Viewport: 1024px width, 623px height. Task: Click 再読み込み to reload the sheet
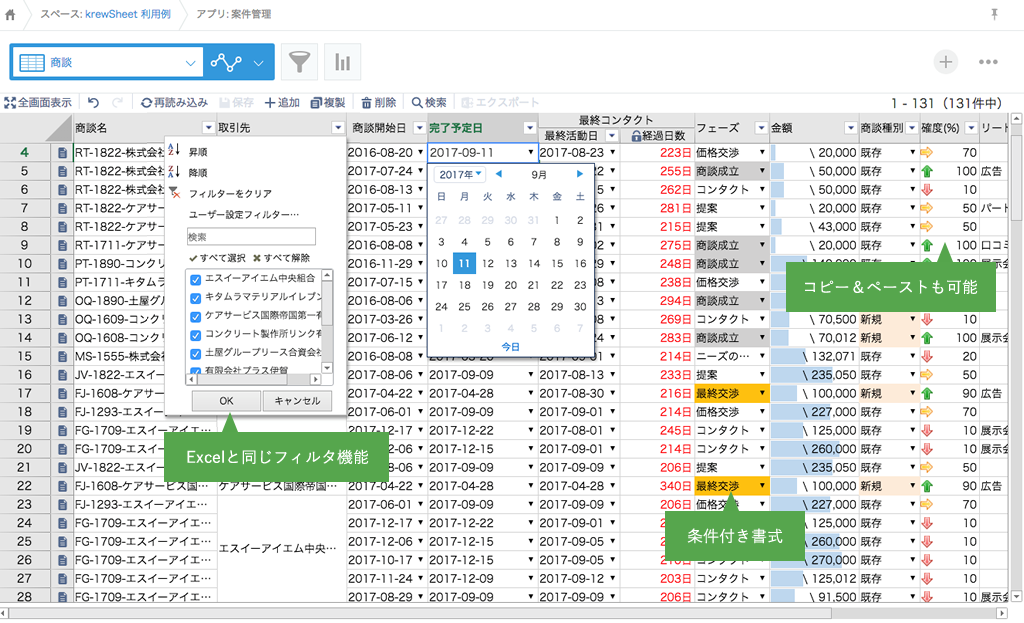[174, 103]
